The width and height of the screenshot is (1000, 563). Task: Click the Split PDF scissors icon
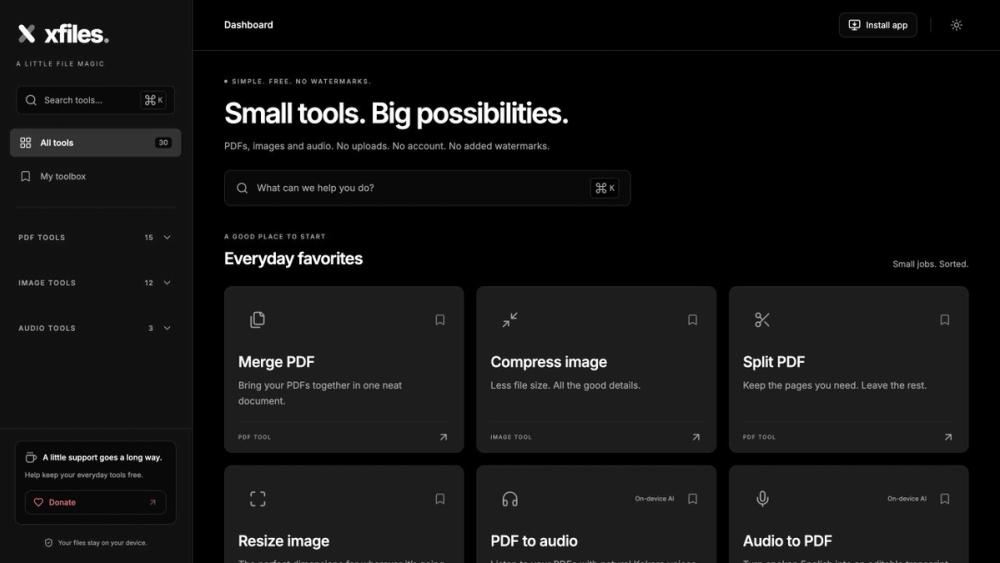click(762, 319)
